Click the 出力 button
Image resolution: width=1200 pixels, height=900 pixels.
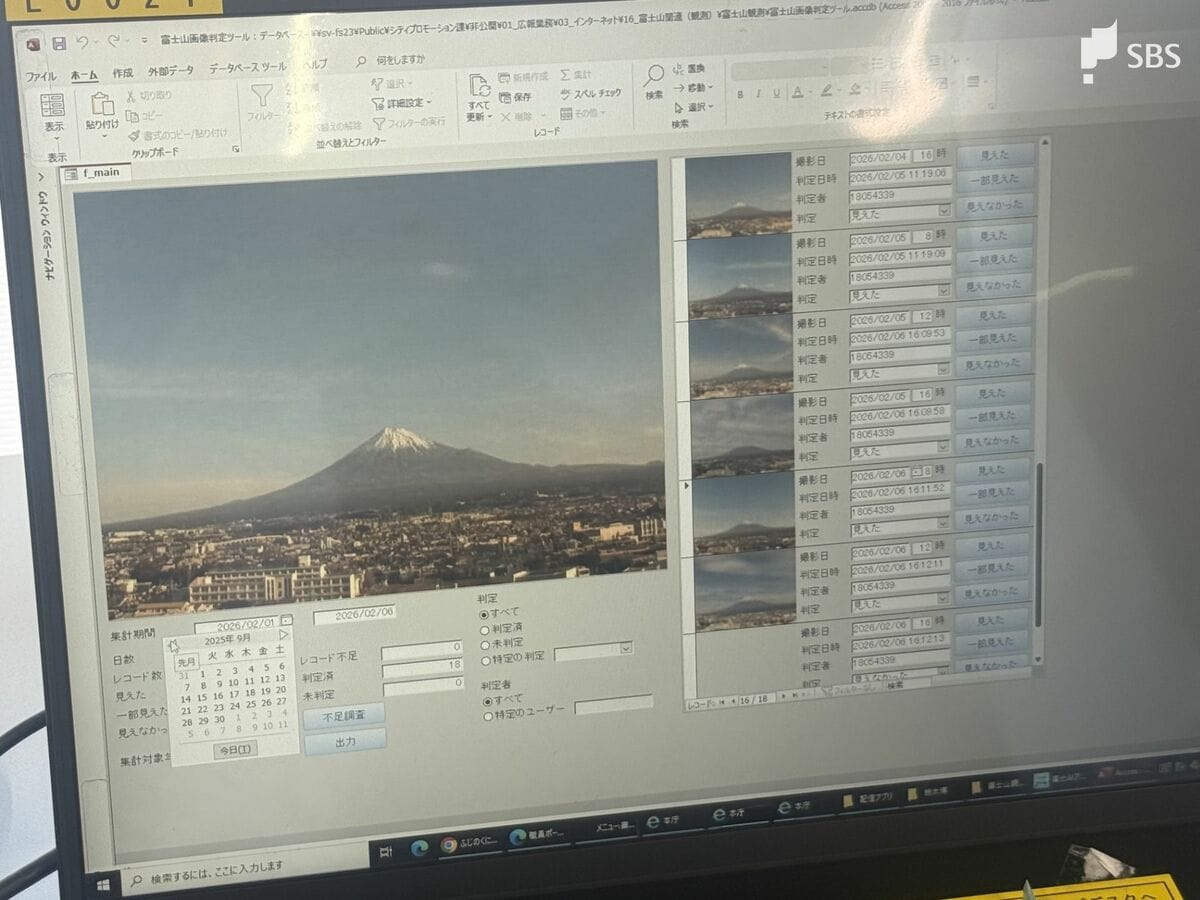pos(344,741)
